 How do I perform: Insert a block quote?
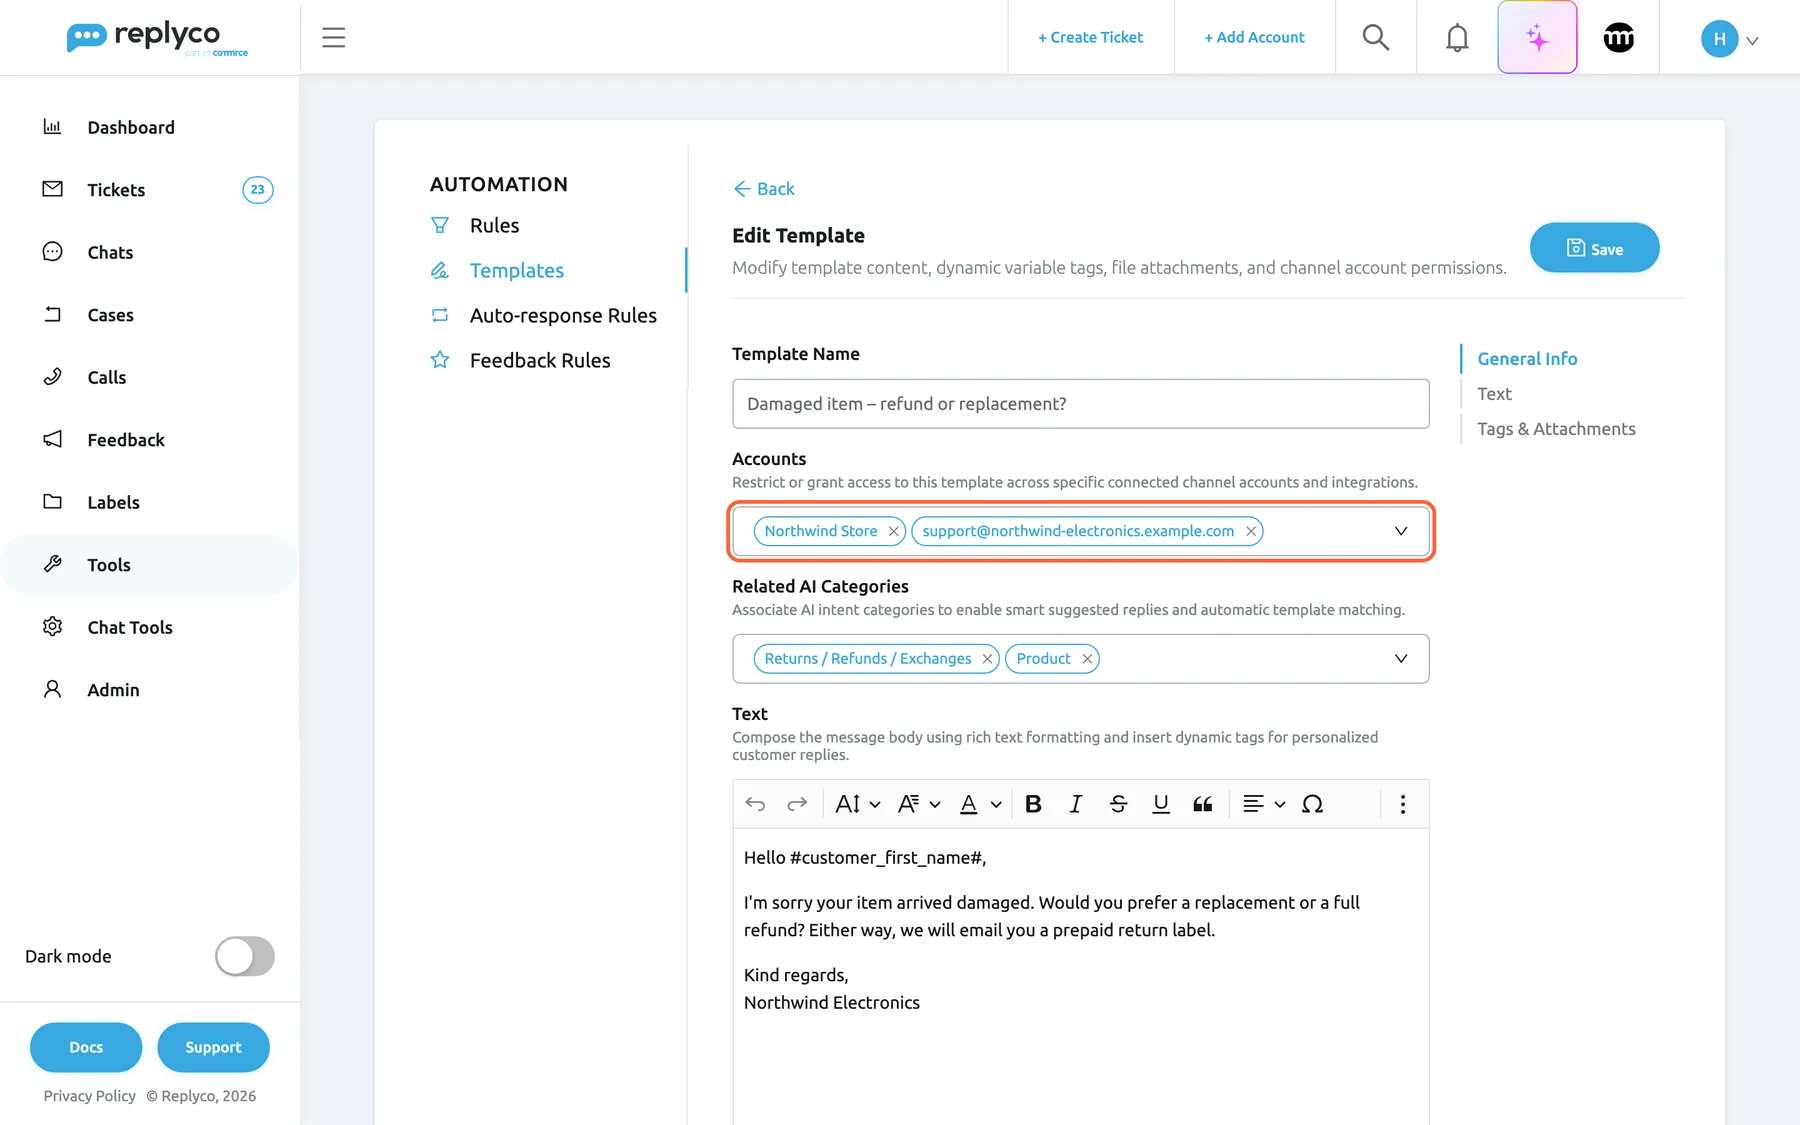(x=1202, y=804)
